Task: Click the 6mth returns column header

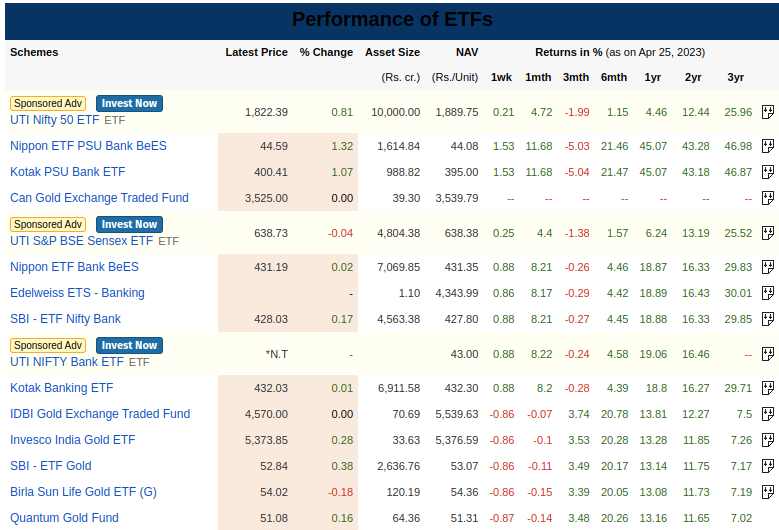Action: (614, 77)
